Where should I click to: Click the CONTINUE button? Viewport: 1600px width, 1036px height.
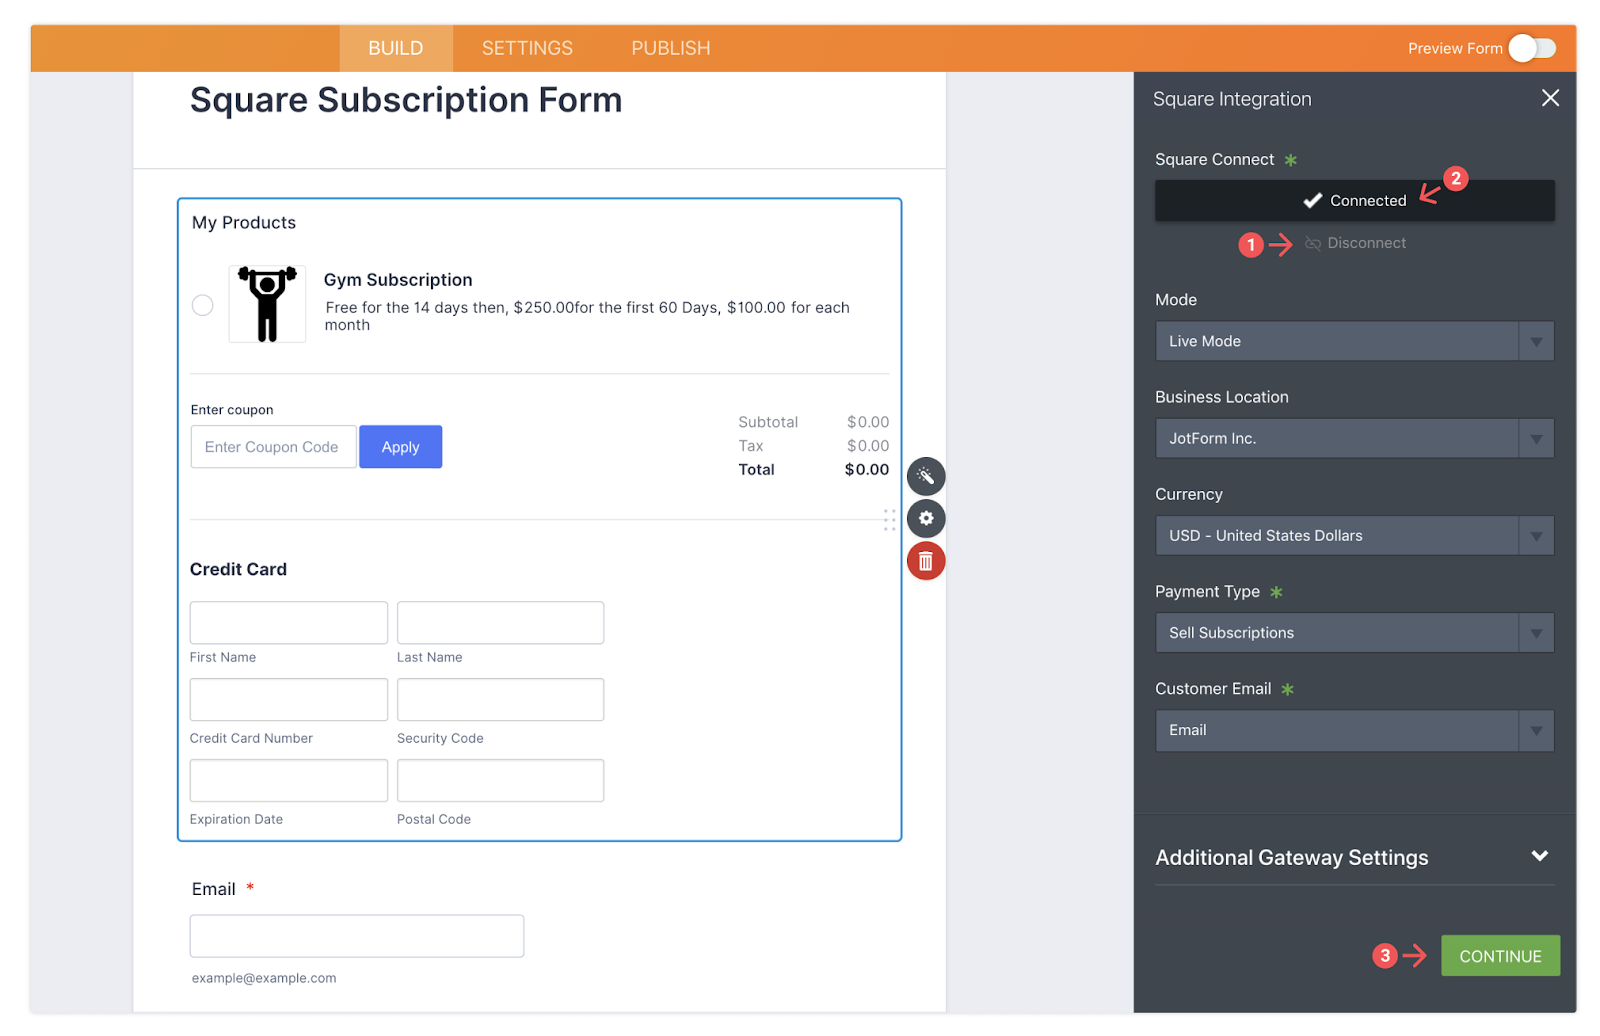pyautogui.click(x=1499, y=955)
